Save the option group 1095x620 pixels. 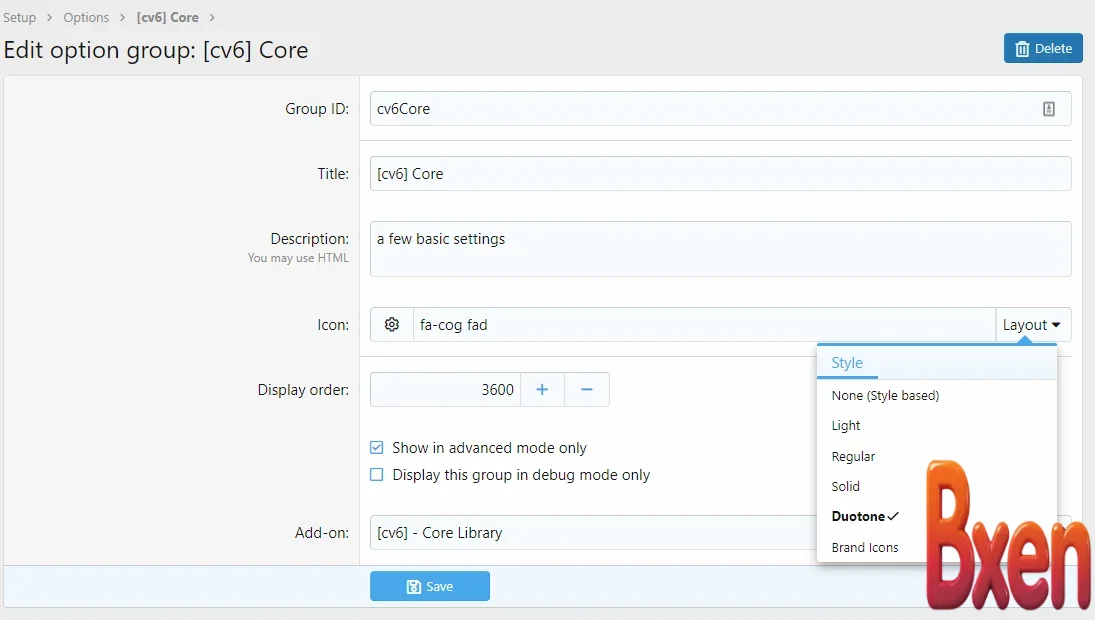429,586
